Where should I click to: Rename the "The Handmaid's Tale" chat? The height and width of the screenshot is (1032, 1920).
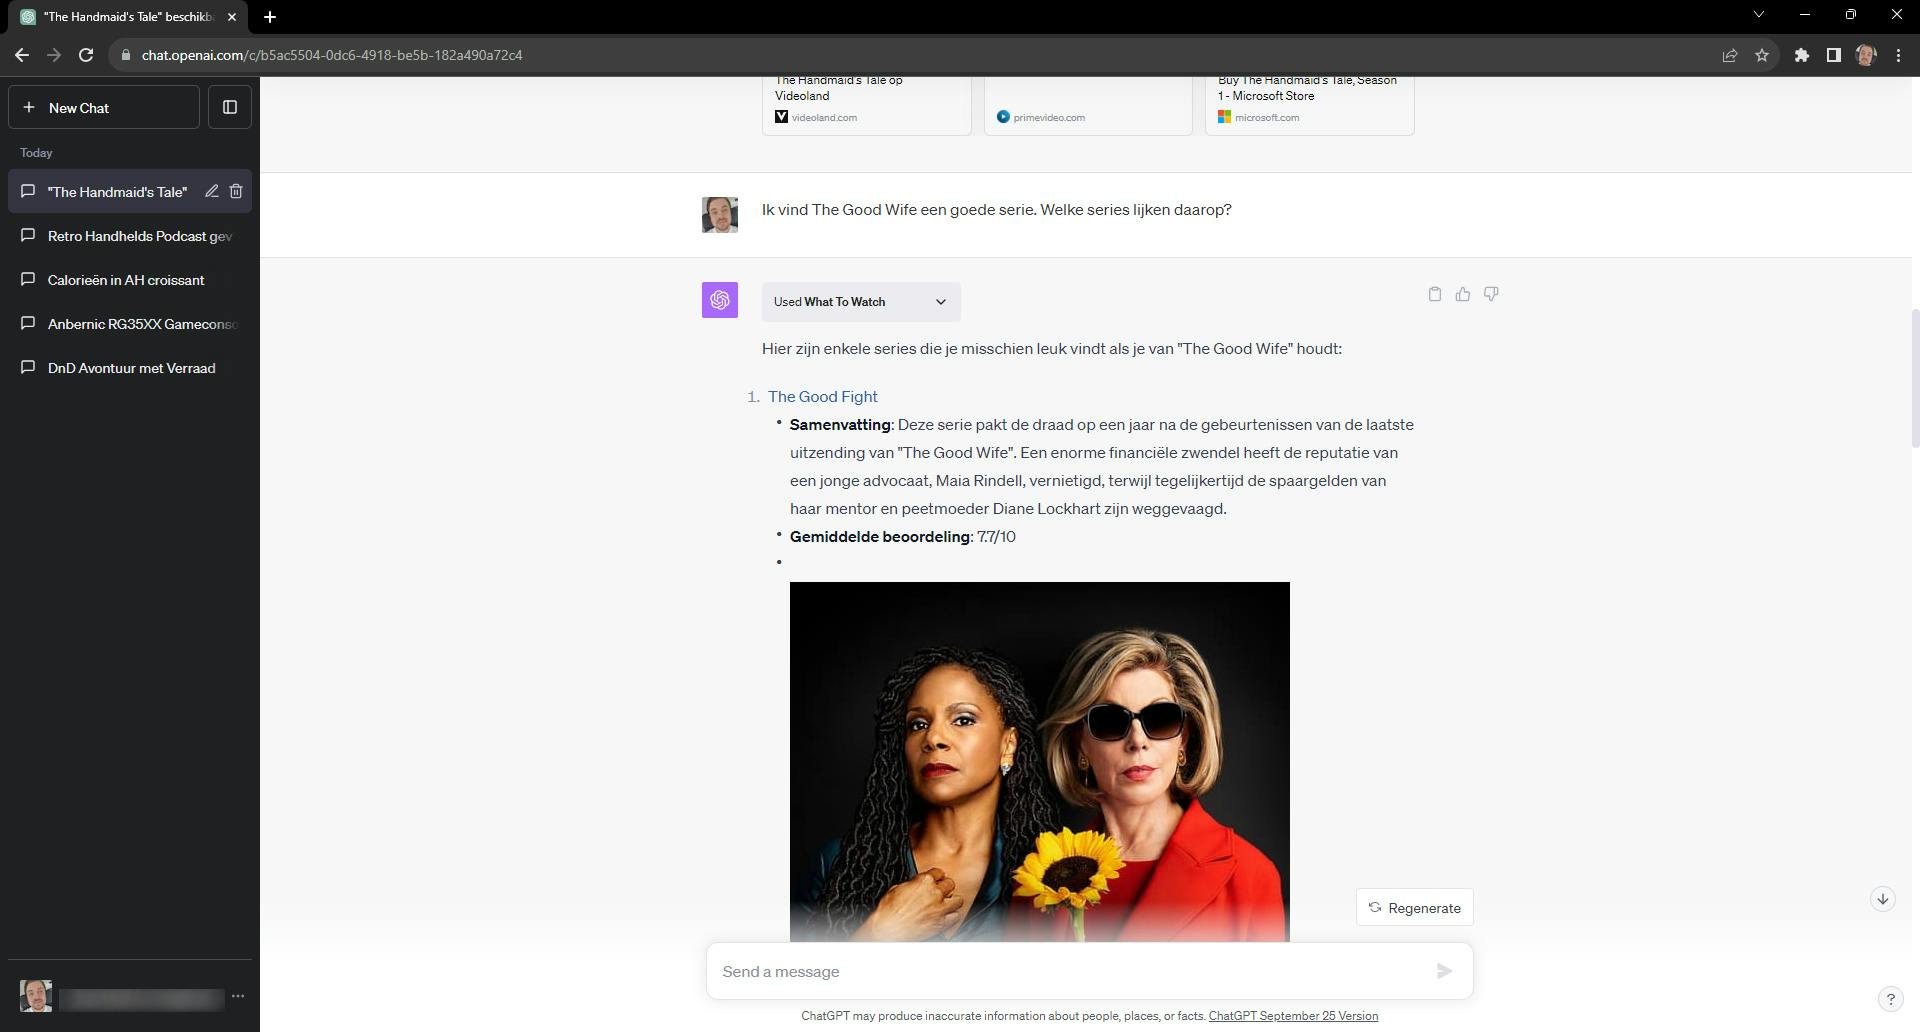(212, 191)
